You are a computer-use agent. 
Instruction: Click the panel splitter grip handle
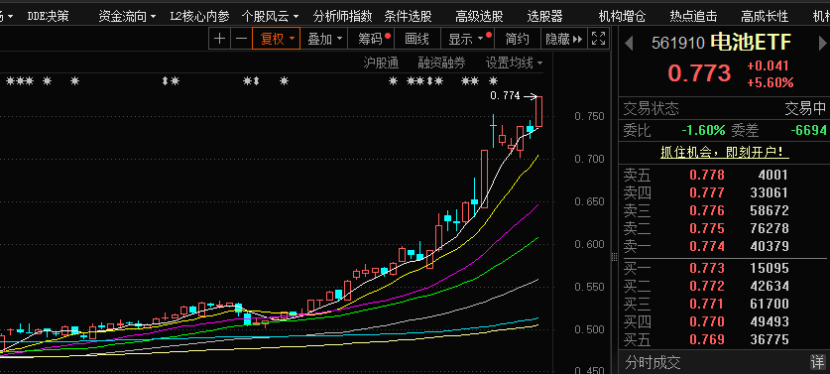coord(615,257)
